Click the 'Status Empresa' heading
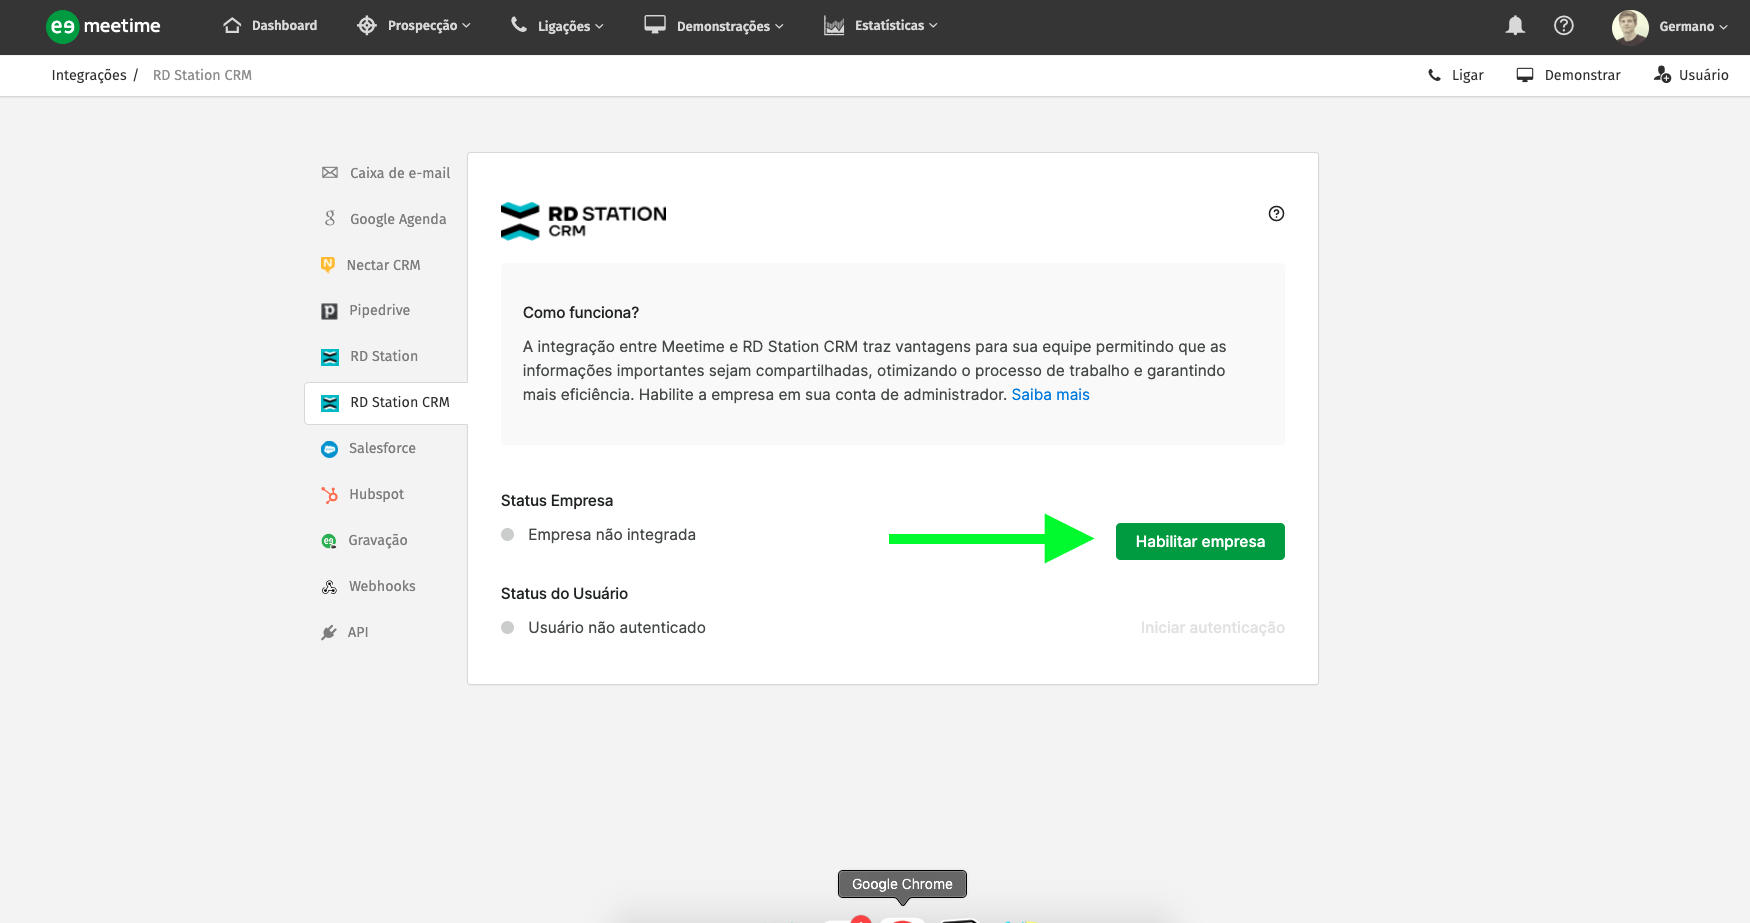Screen dimensions: 1750x923 [x=556, y=501]
